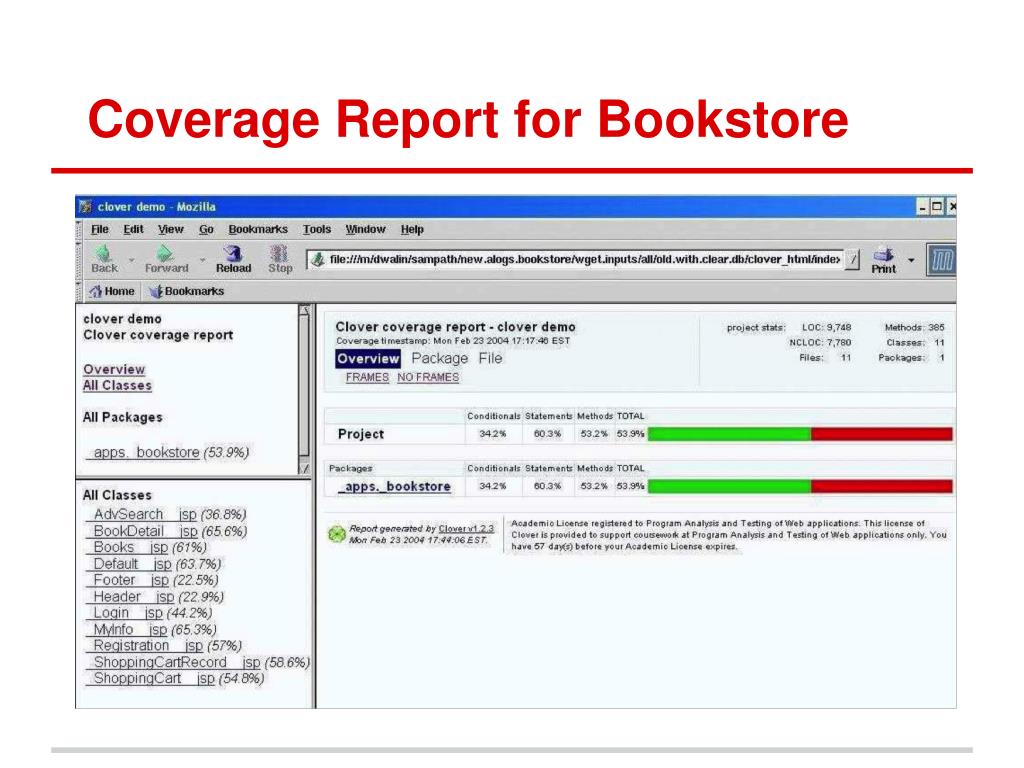
Task: Click the Print icon
Action: (883, 253)
